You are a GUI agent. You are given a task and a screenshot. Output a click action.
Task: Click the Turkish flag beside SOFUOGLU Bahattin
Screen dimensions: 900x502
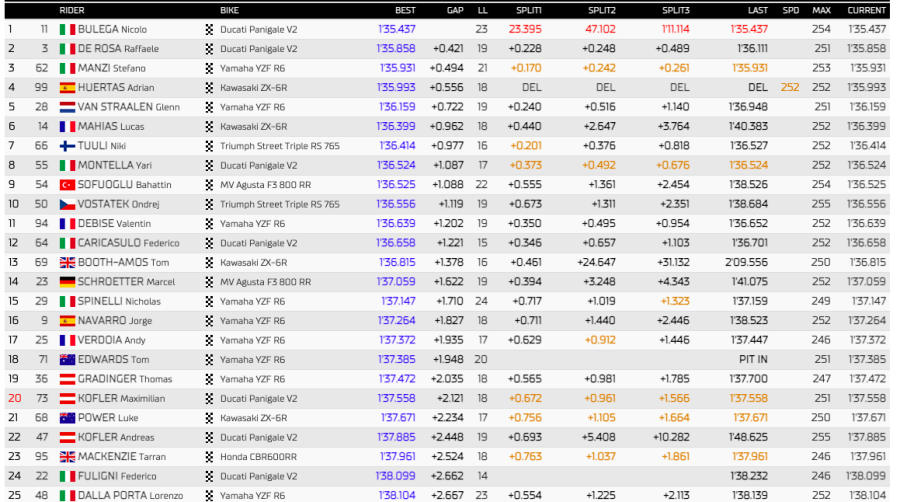(x=67, y=185)
